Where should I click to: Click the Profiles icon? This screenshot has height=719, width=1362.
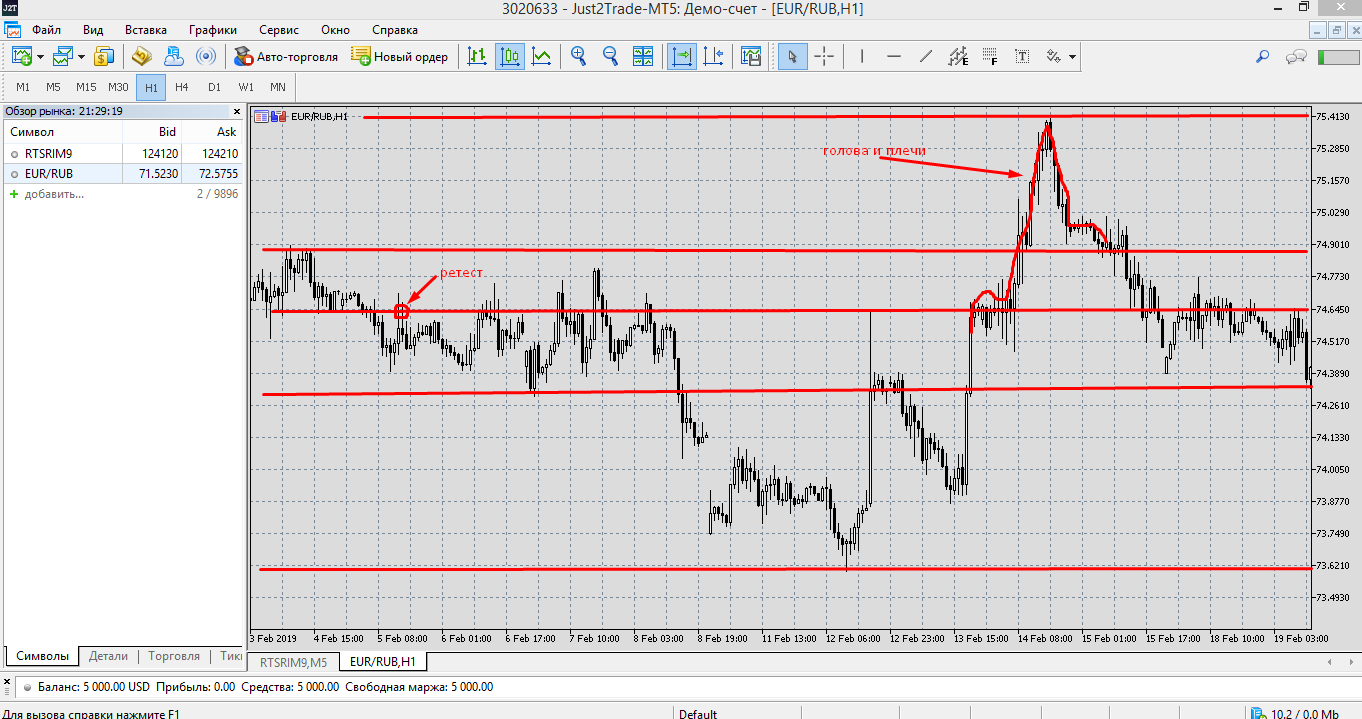(x=63, y=56)
